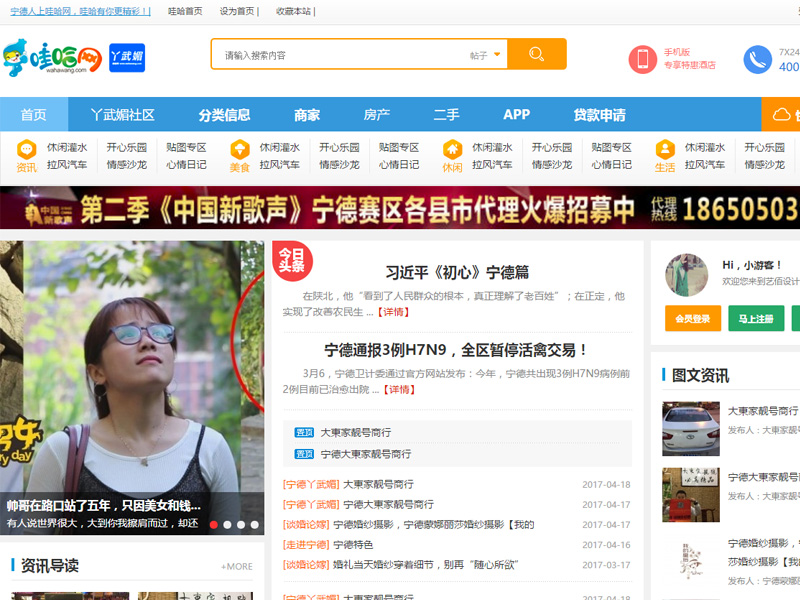The width and height of the screenshot is (800, 600).
Task: Click +MORE beside 资讯导读
Action: [x=237, y=566]
